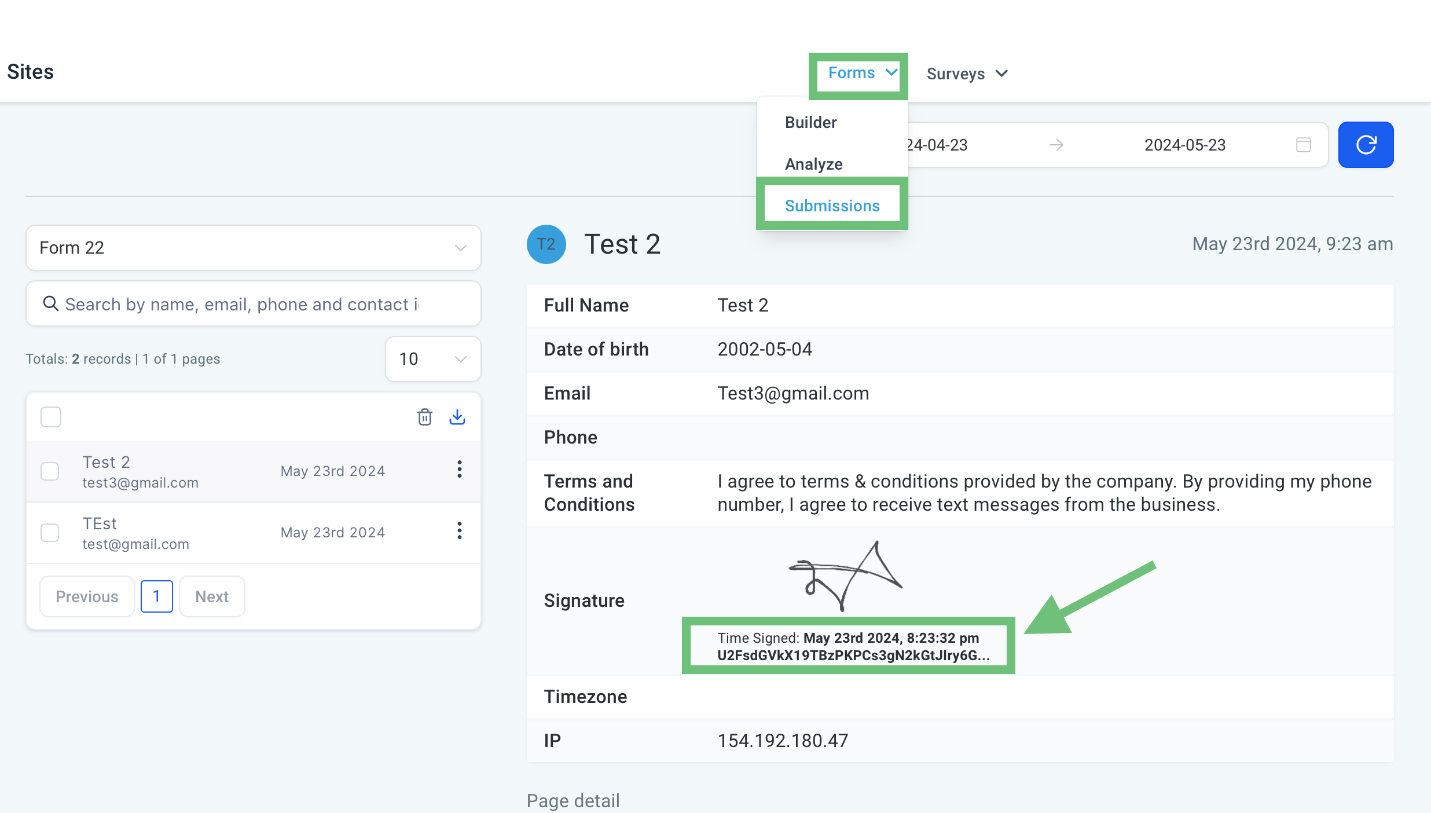Image resolution: width=1431 pixels, height=813 pixels.
Task: Click the Time Signed timestamp text
Action: tap(848, 638)
